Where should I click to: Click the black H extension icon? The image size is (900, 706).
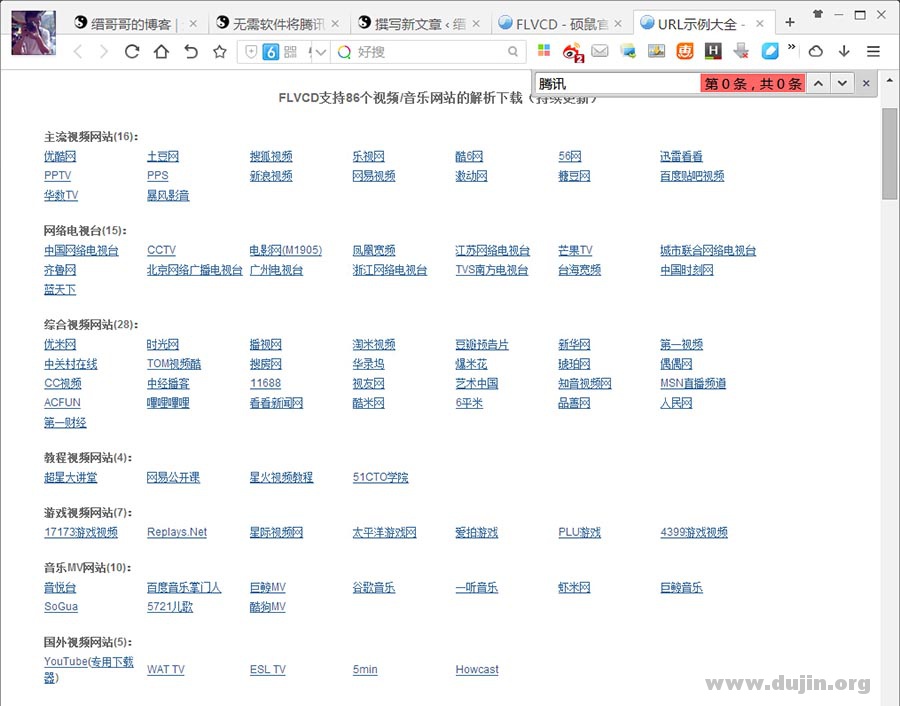[713, 51]
